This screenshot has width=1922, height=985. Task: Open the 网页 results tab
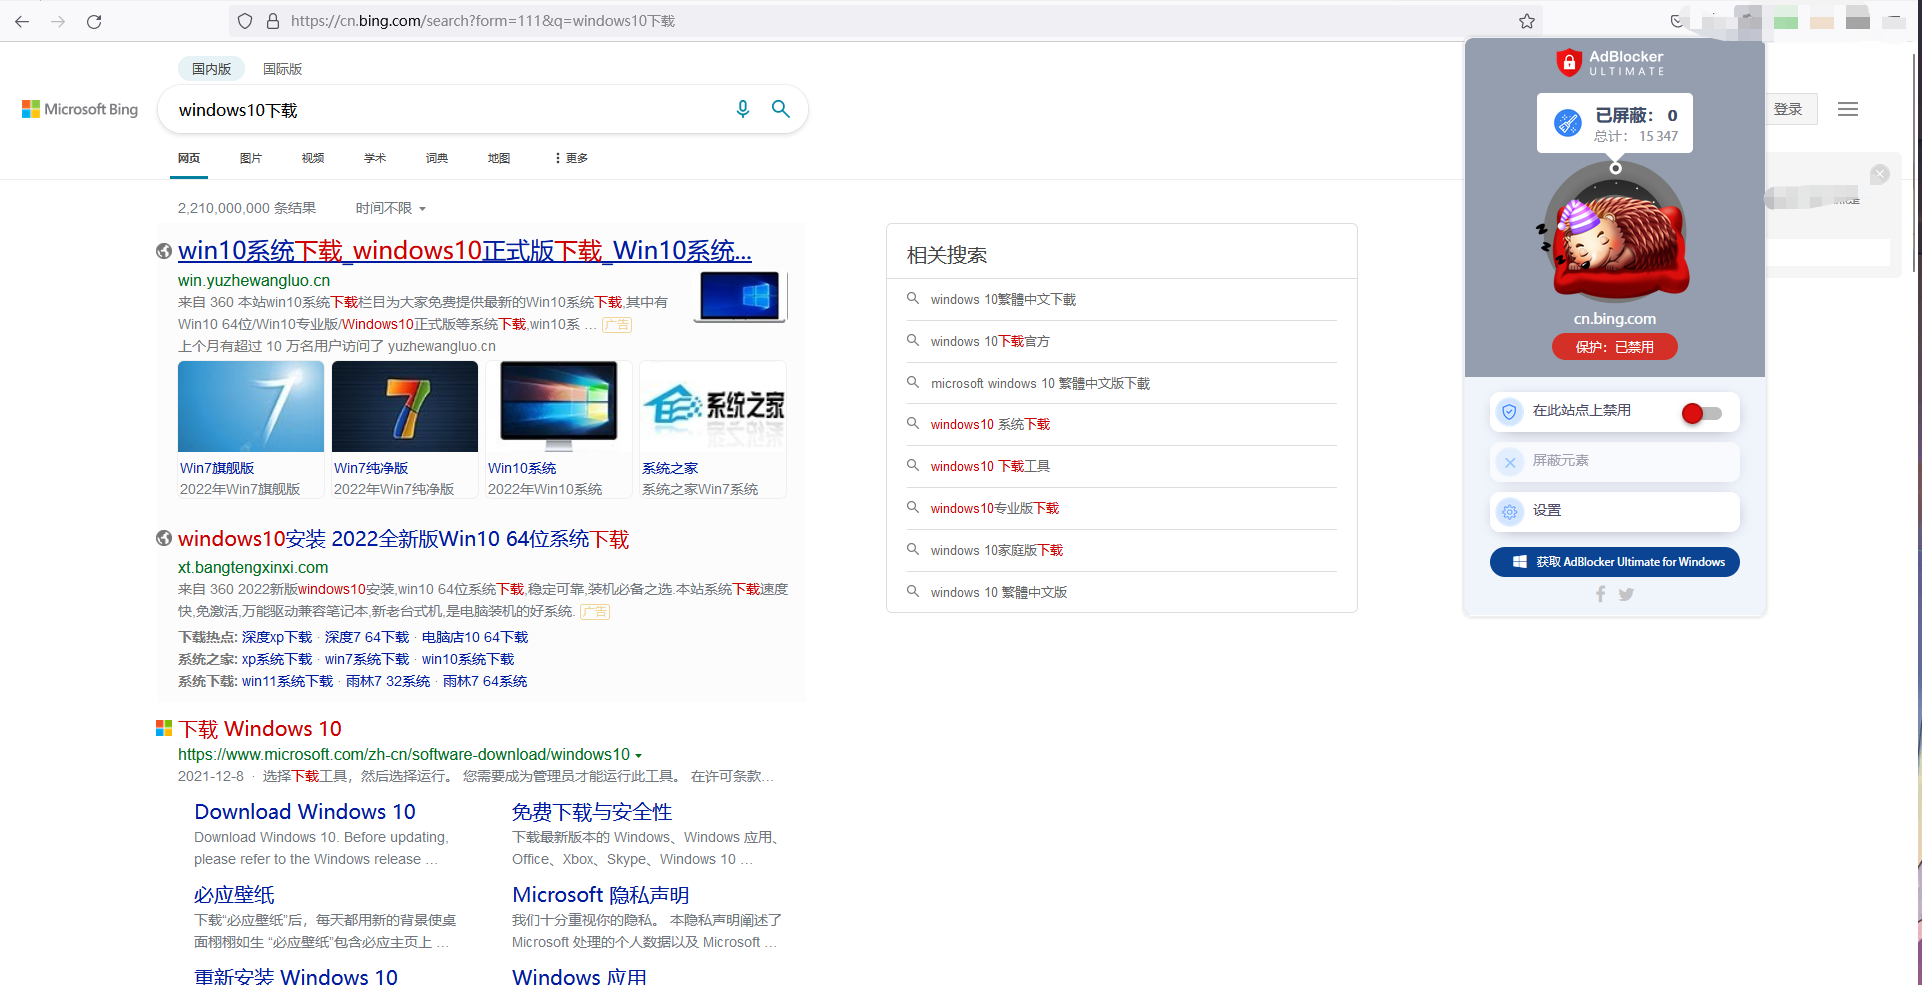click(189, 158)
